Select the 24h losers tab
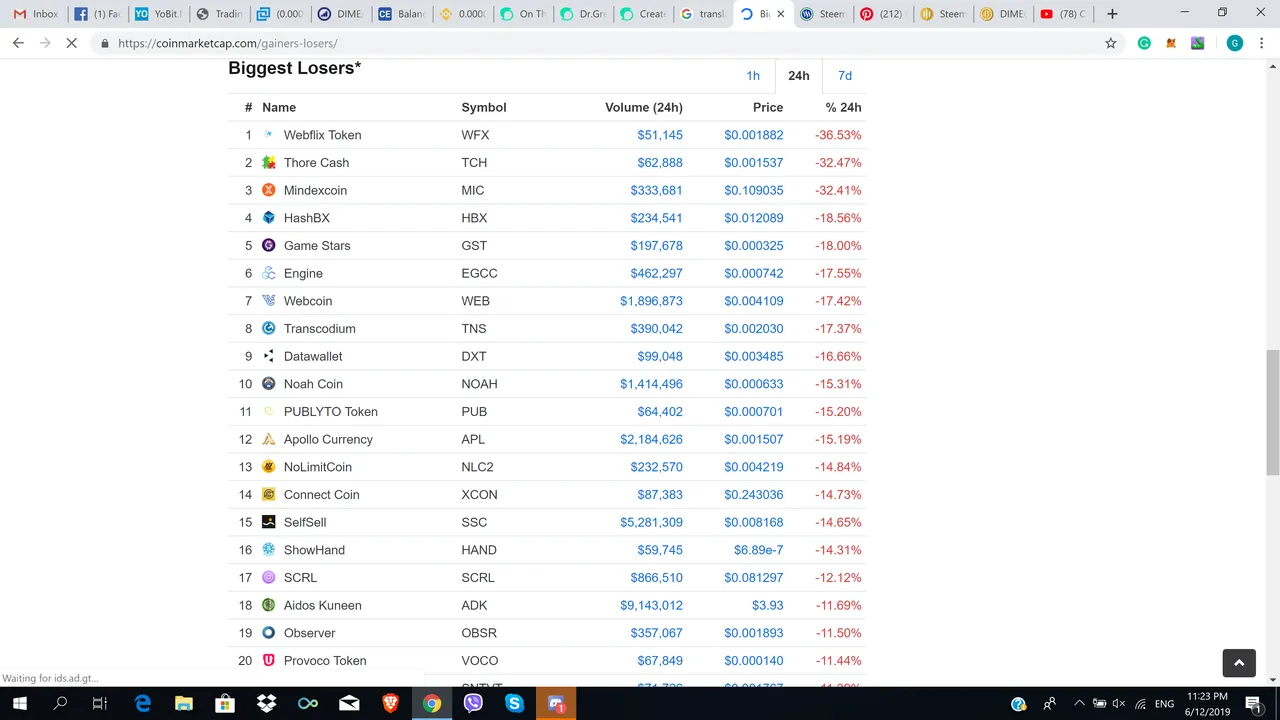 pyautogui.click(x=798, y=76)
